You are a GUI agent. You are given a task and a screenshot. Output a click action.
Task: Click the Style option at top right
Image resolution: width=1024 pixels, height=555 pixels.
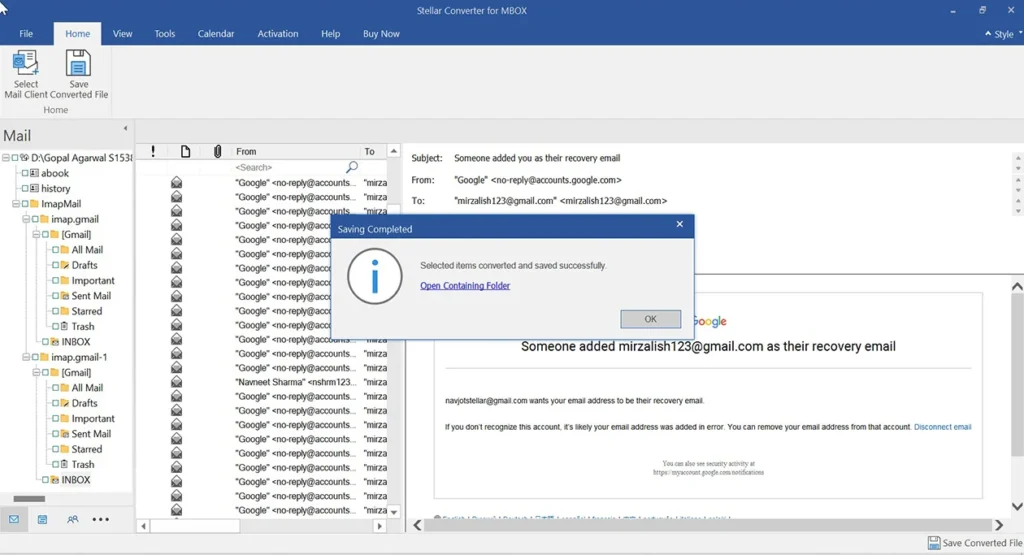pos(1003,34)
